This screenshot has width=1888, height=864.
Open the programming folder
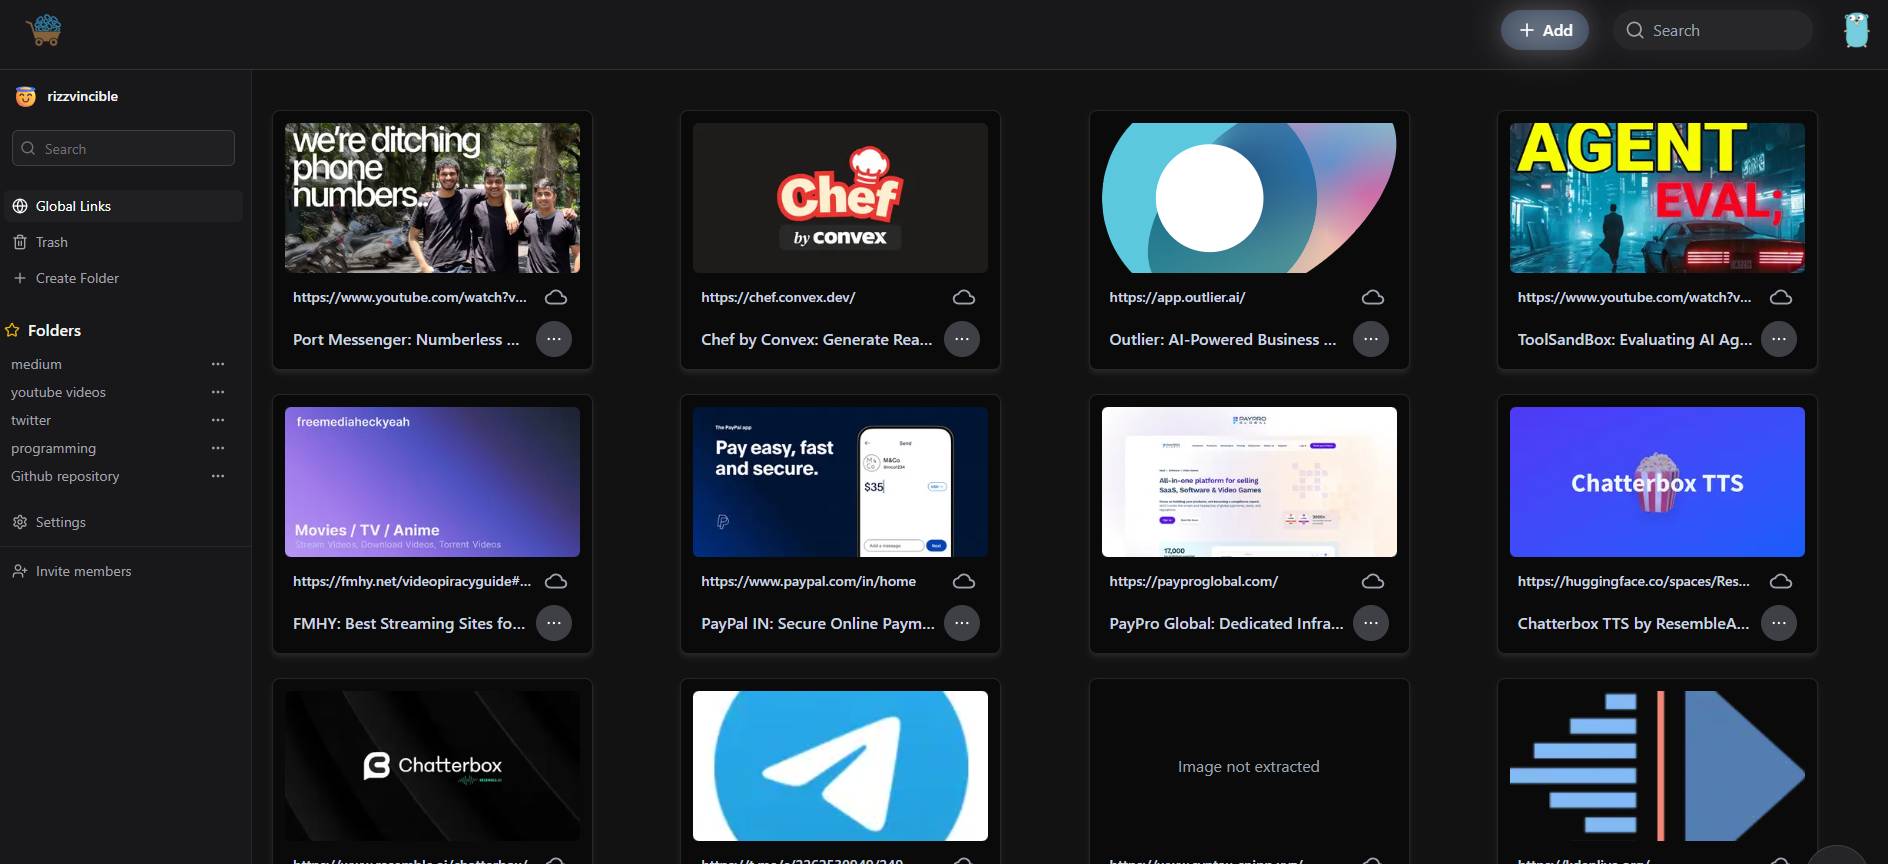pos(53,448)
